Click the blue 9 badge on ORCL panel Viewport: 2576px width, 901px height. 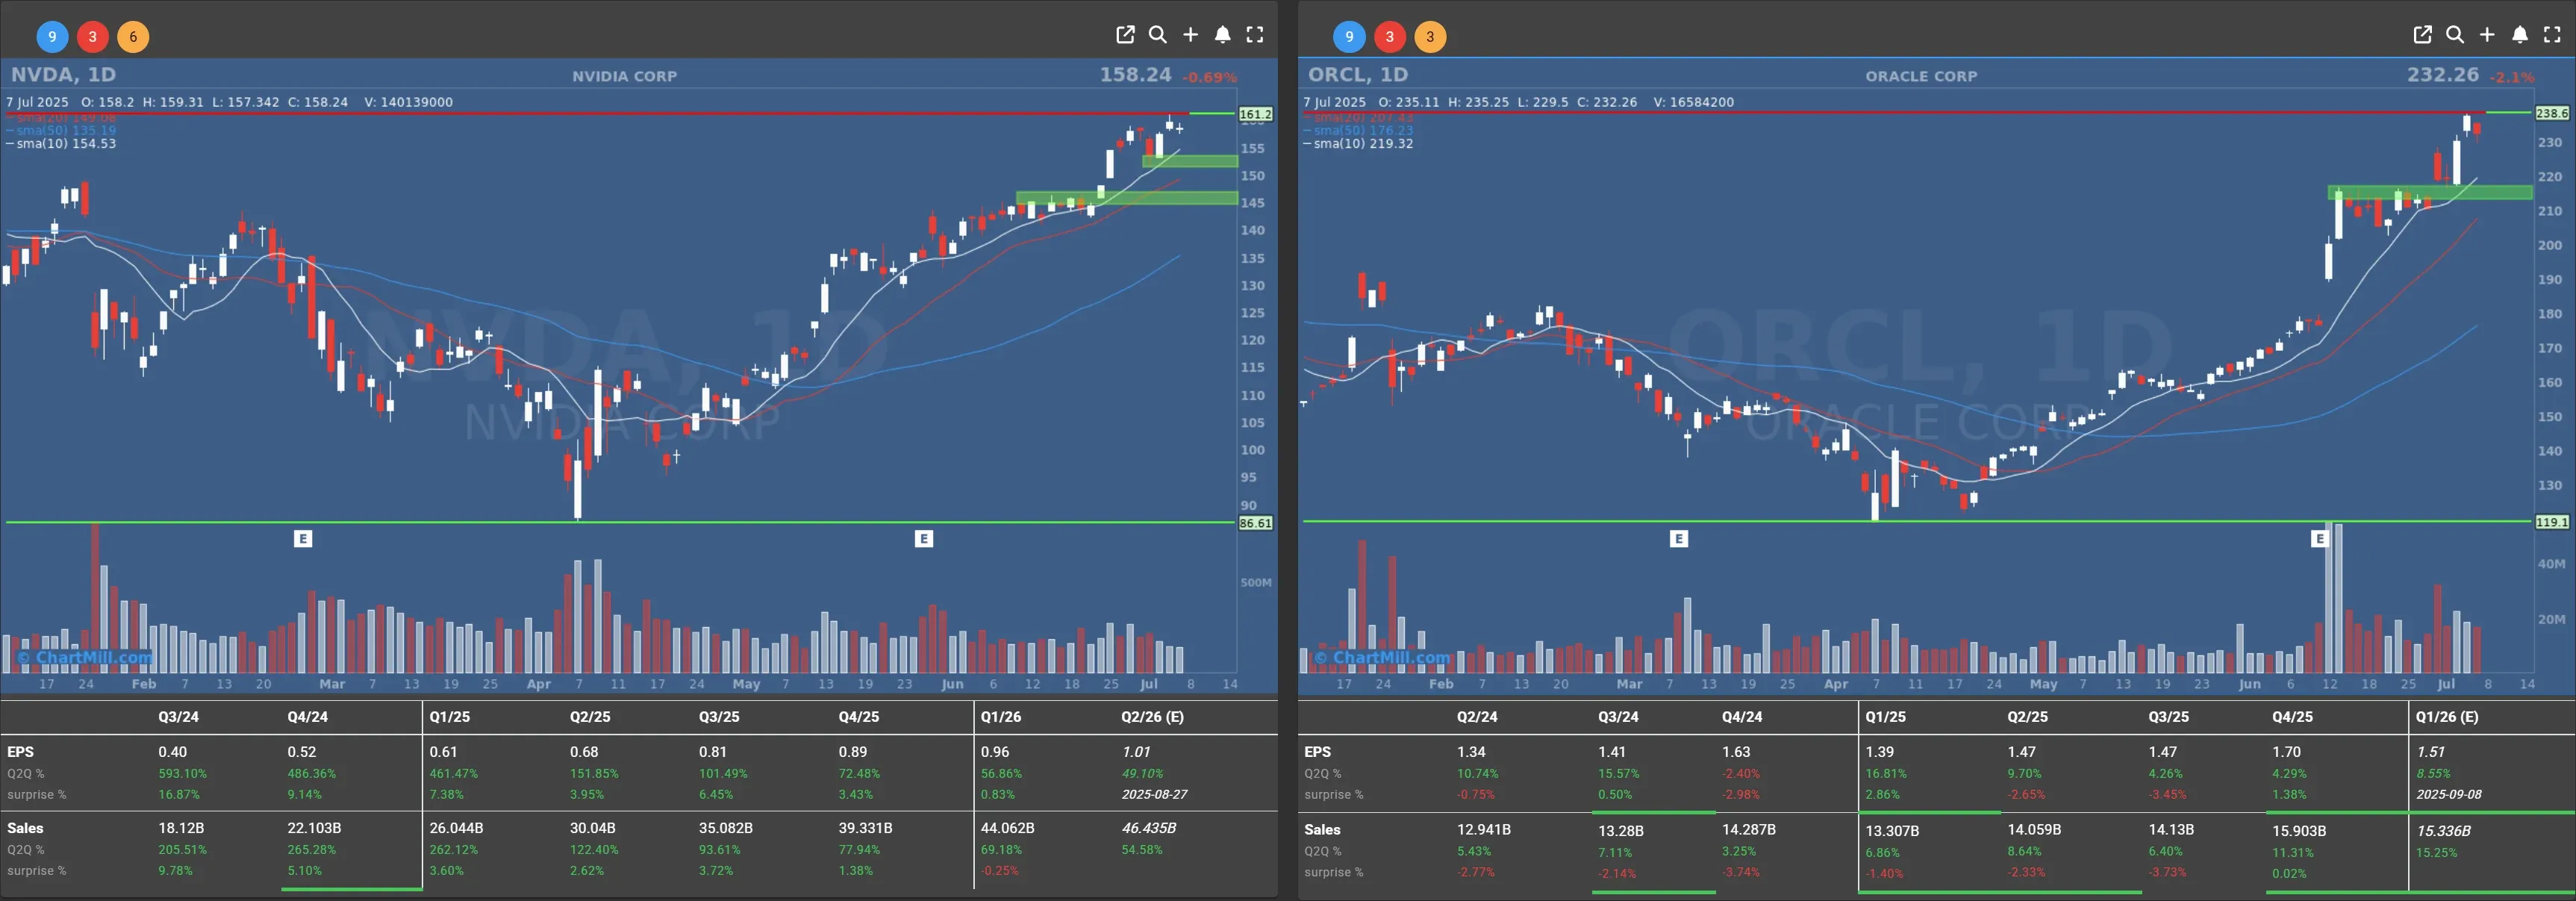[1349, 37]
